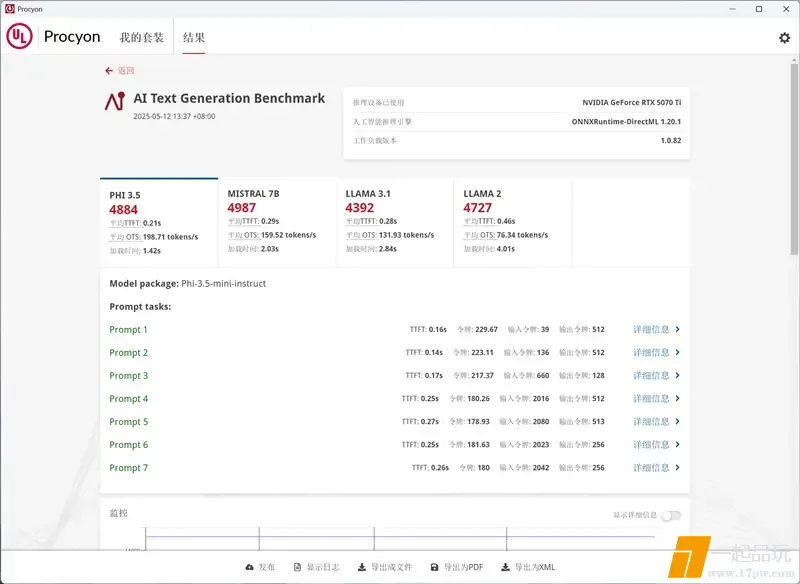Screen dimensions: 800x584
Task: Click the benchmark date 2025-05-12 13:37 text
Action: (174, 116)
